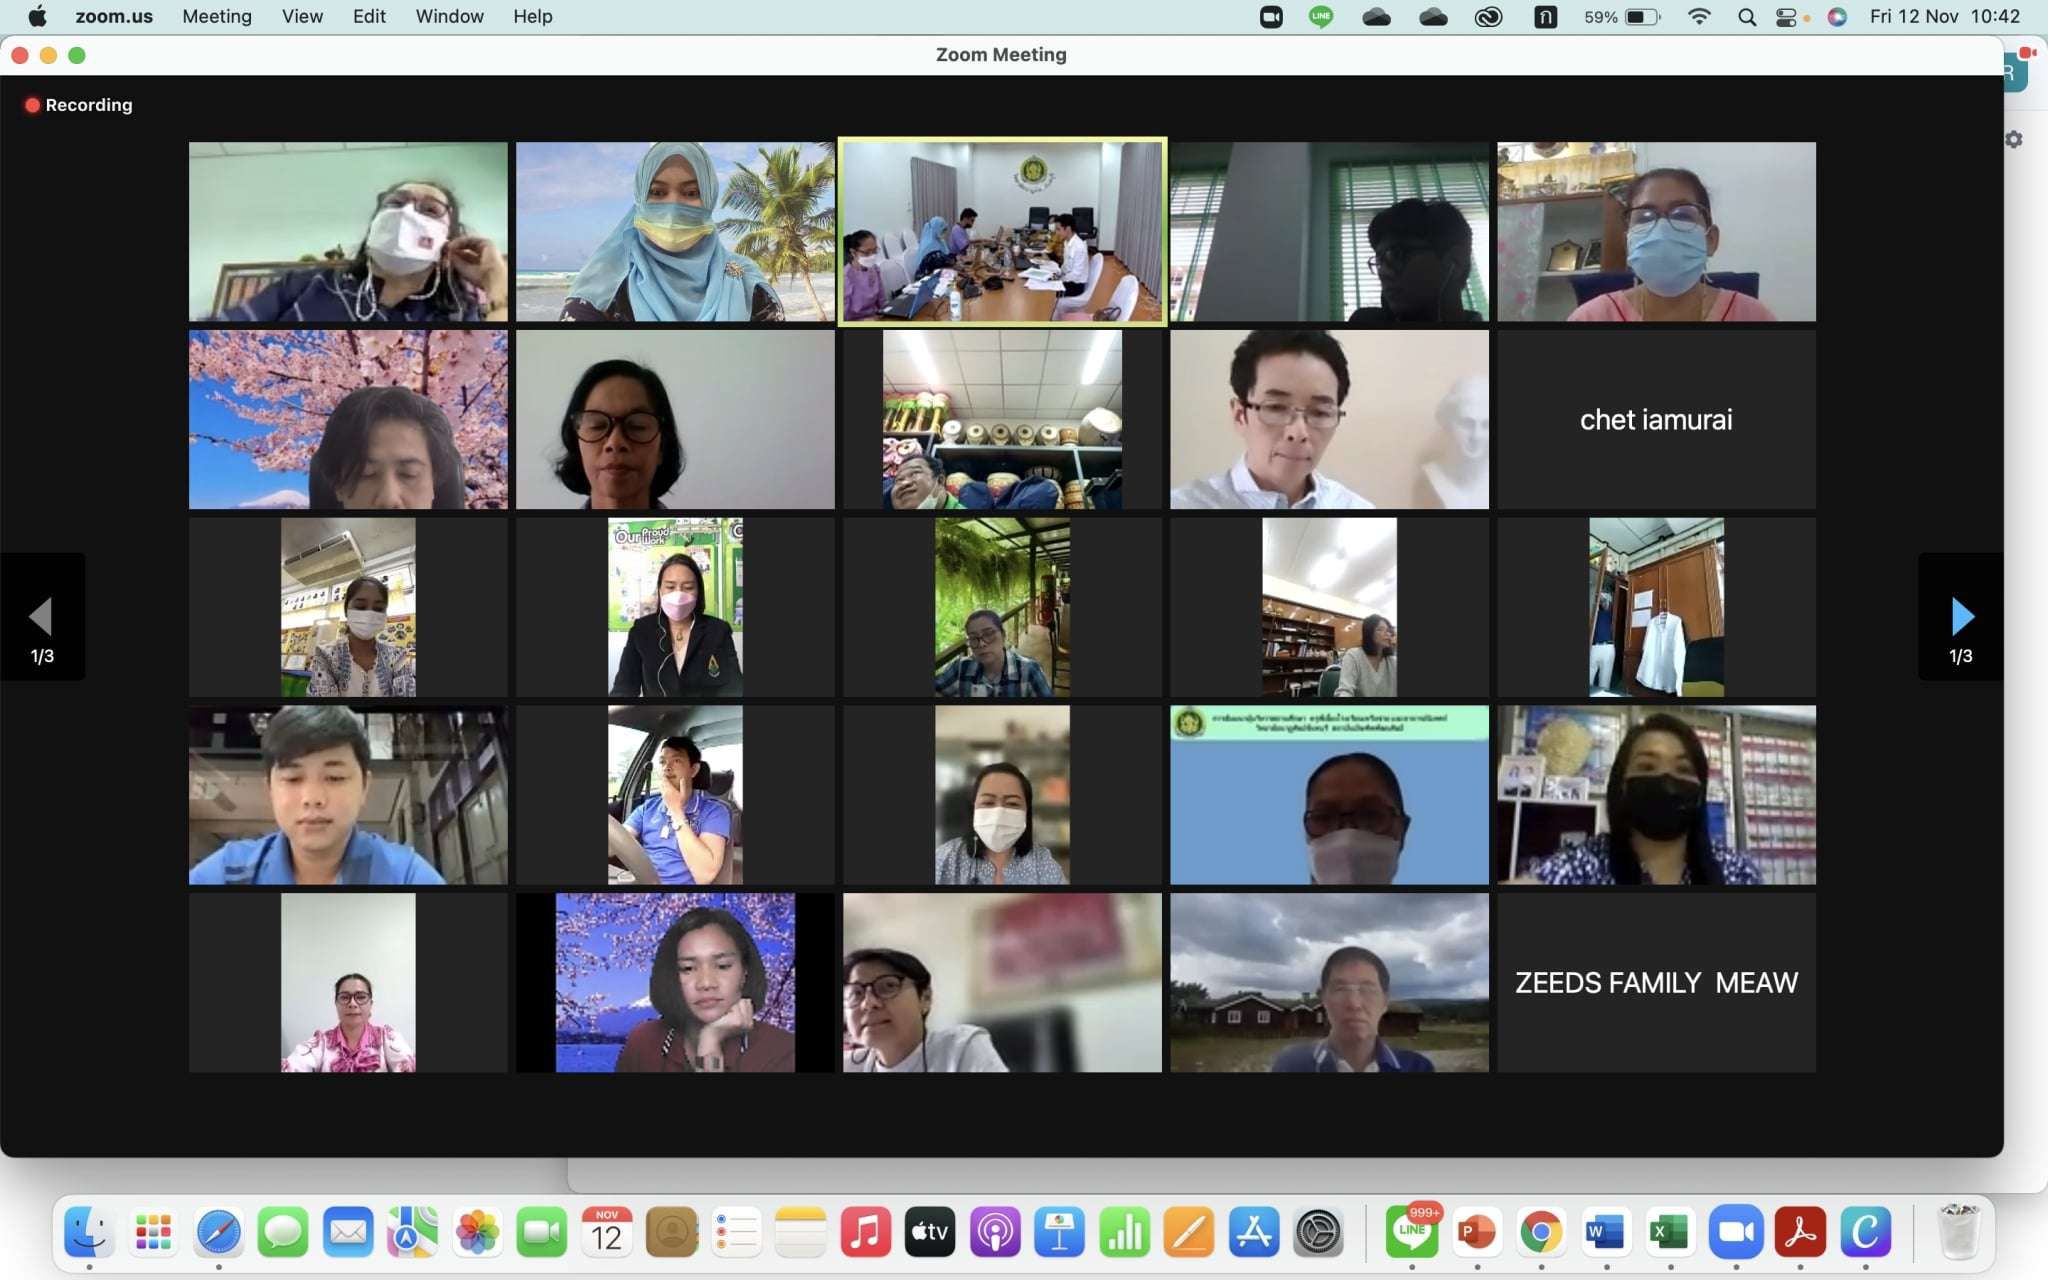2048x1280 pixels.
Task: Go to next page of participants
Action: [1961, 617]
